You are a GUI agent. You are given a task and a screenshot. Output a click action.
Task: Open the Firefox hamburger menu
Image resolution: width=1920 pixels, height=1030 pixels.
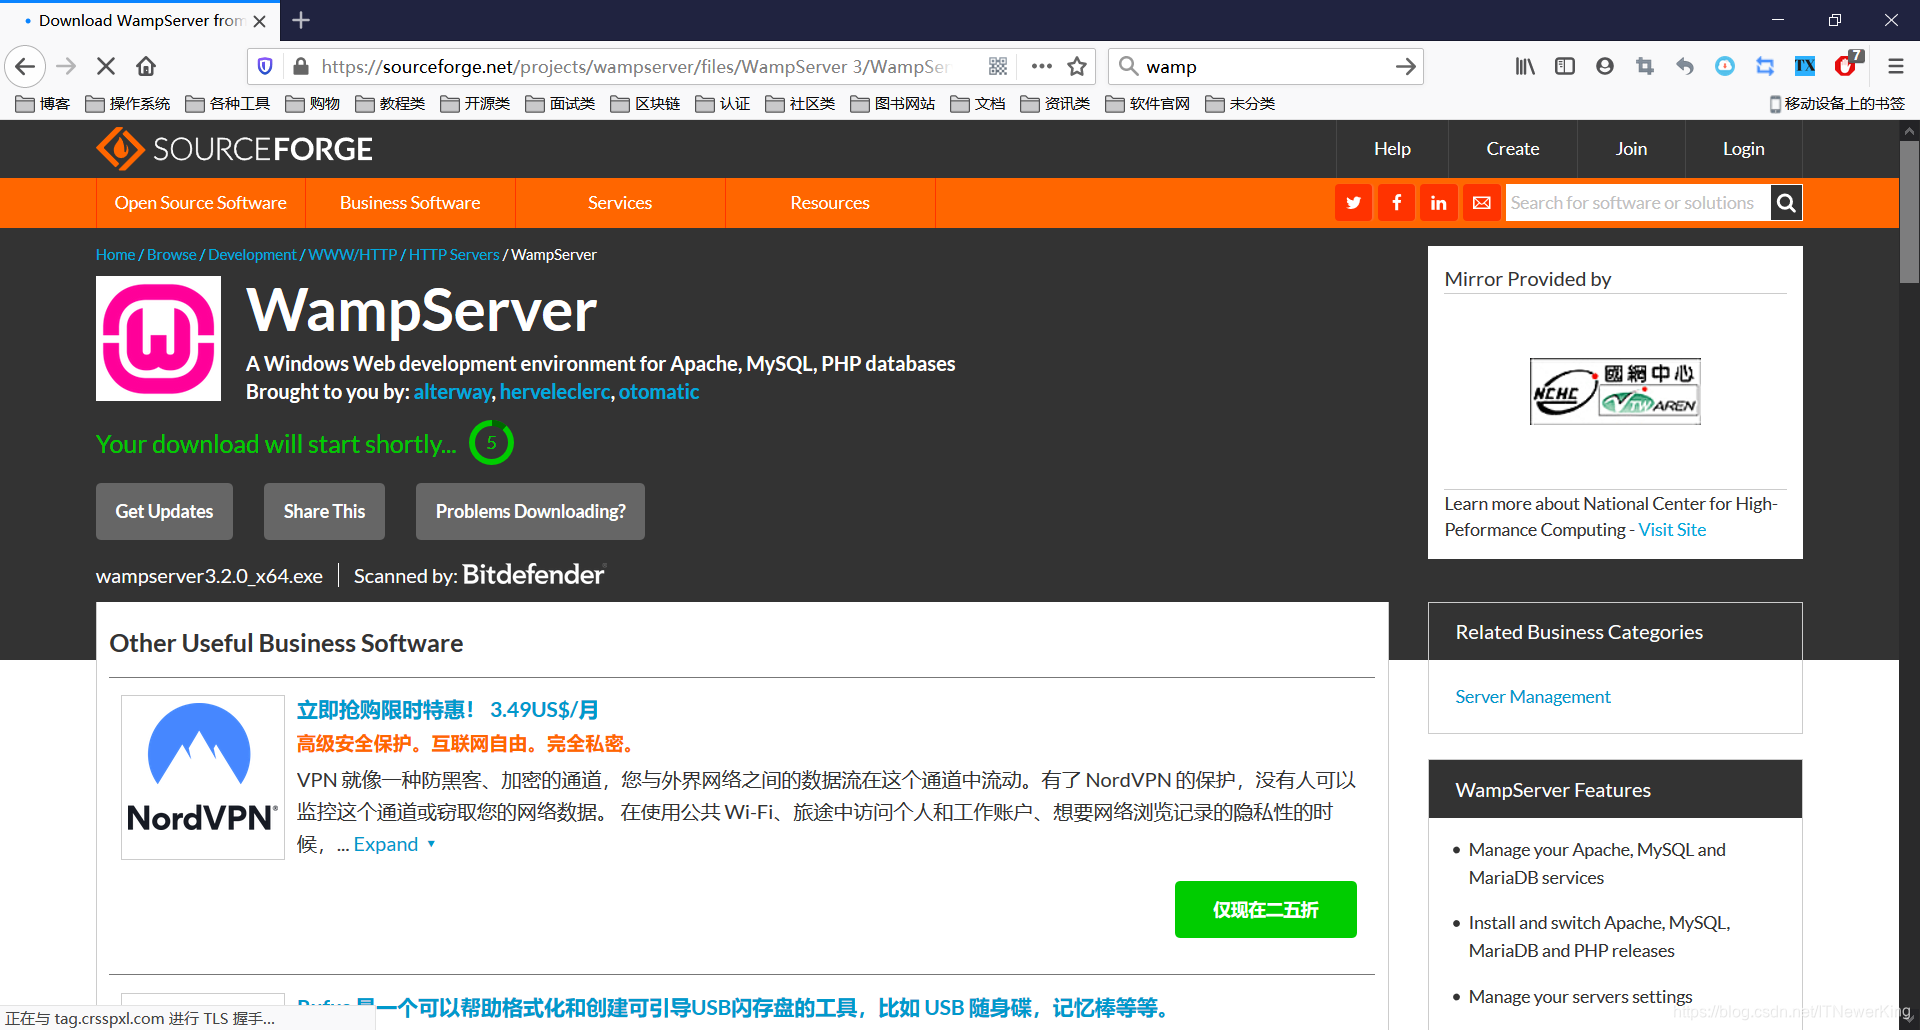[x=1895, y=66]
